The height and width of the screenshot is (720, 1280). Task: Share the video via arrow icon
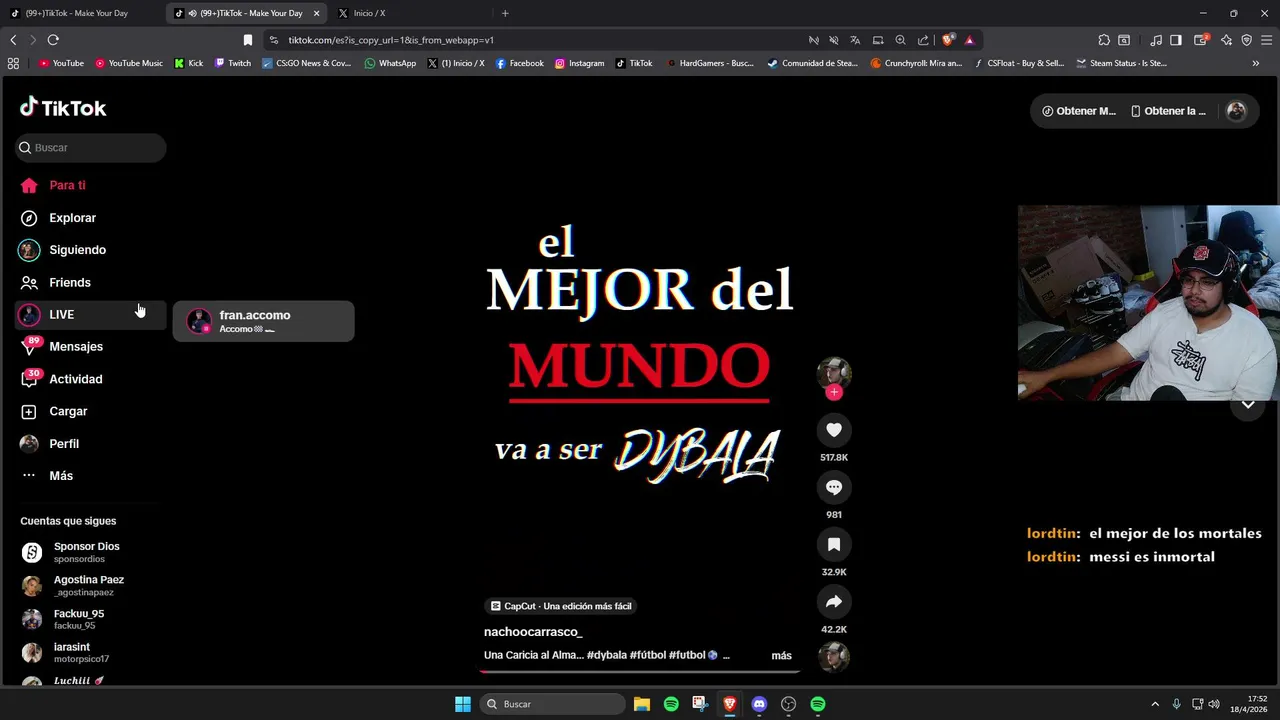tap(834, 601)
